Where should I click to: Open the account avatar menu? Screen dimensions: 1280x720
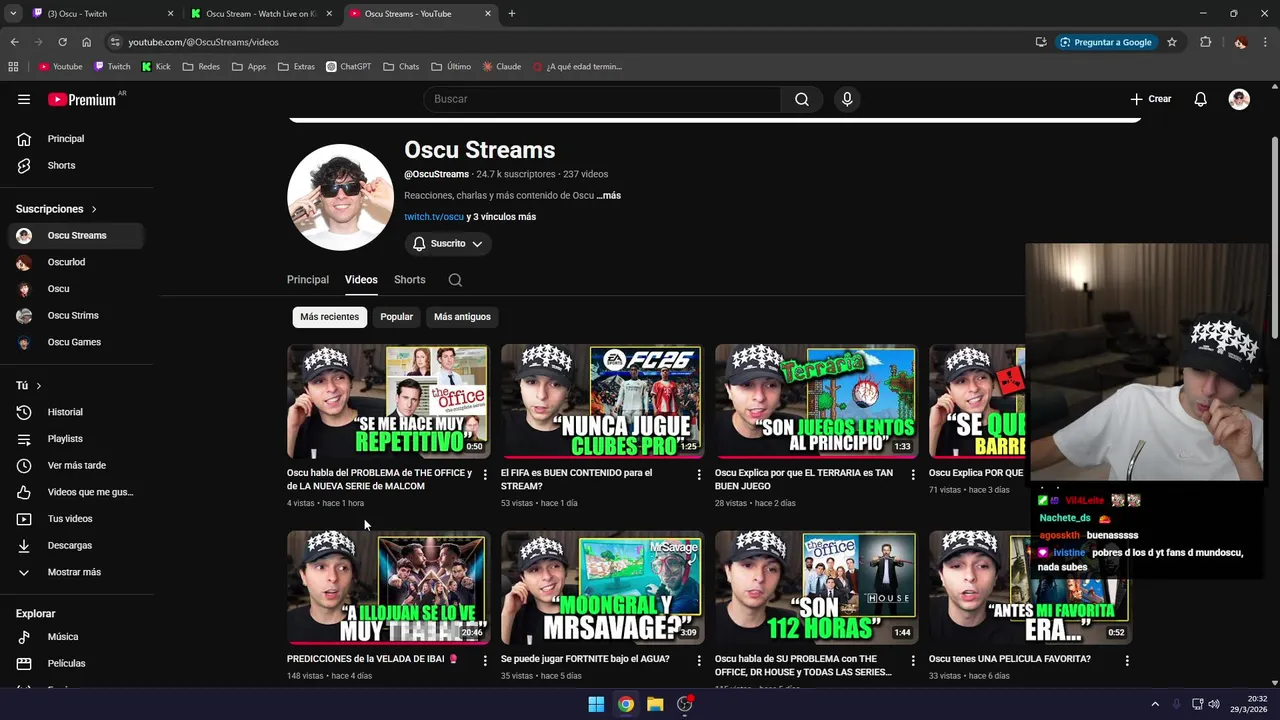[1239, 99]
